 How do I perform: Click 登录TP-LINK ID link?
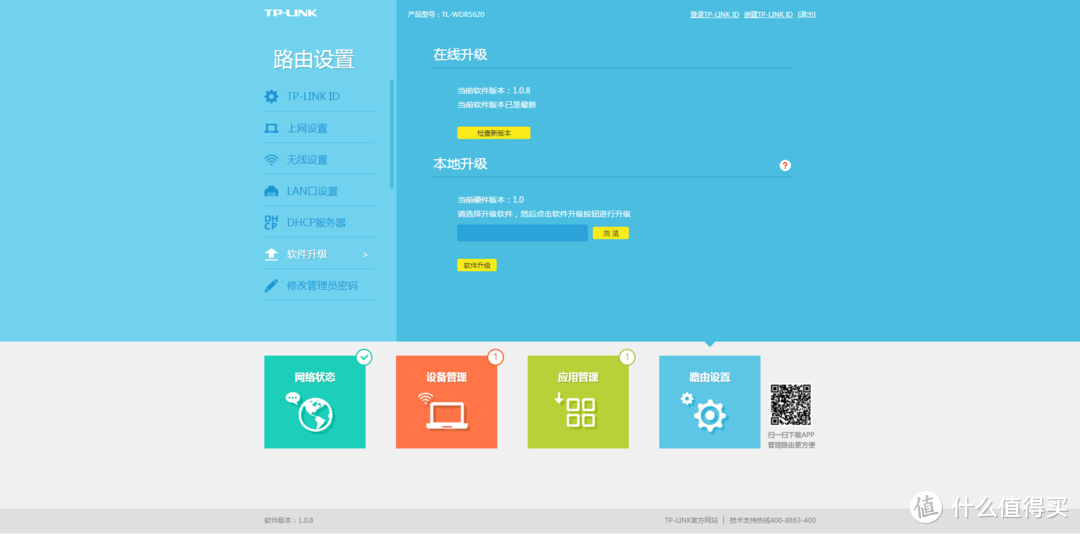714,14
